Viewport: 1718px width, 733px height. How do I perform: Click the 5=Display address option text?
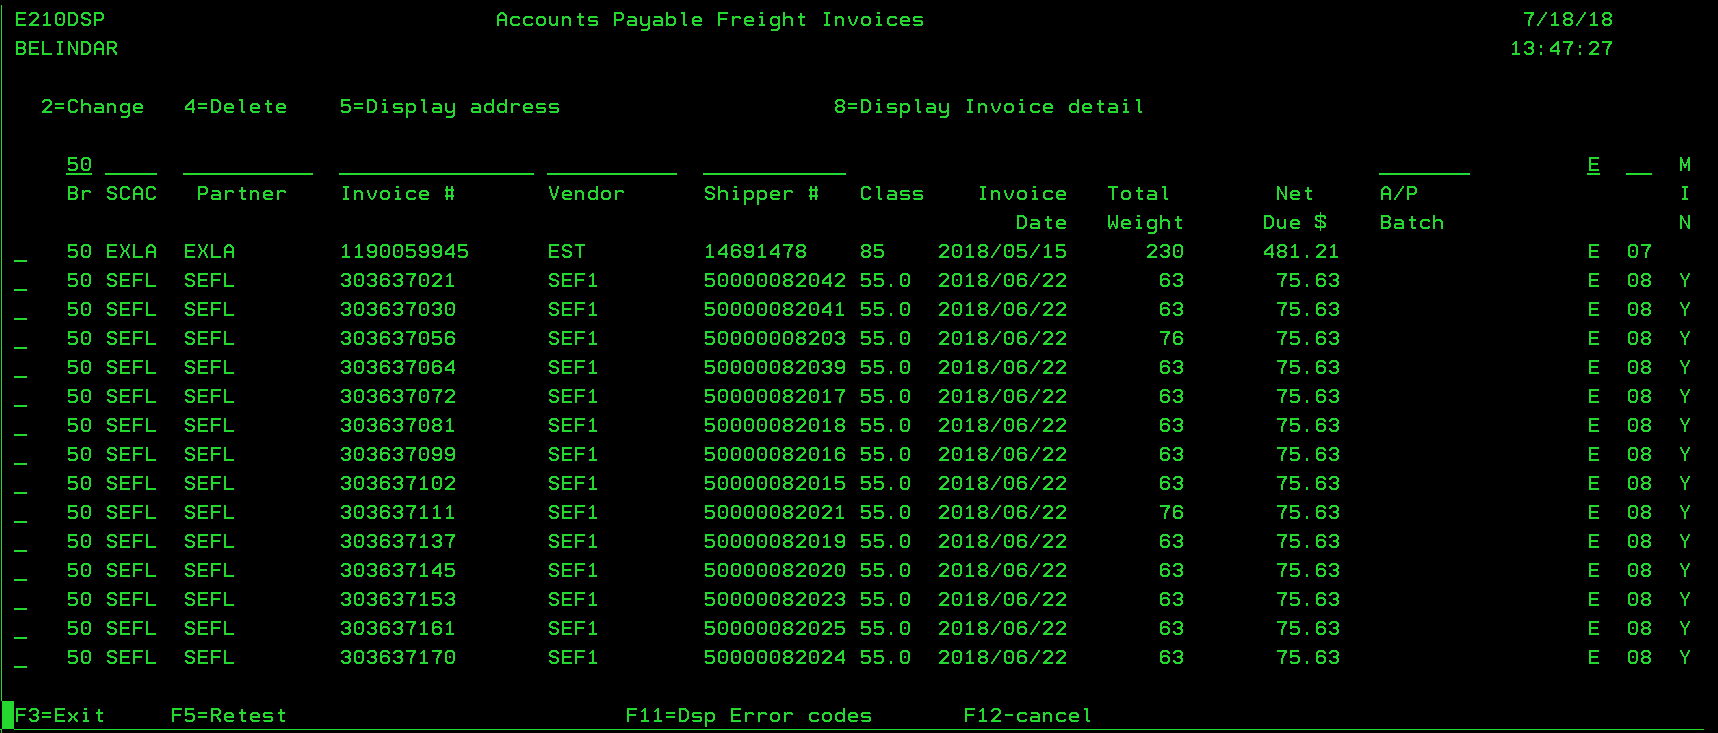[x=449, y=107]
